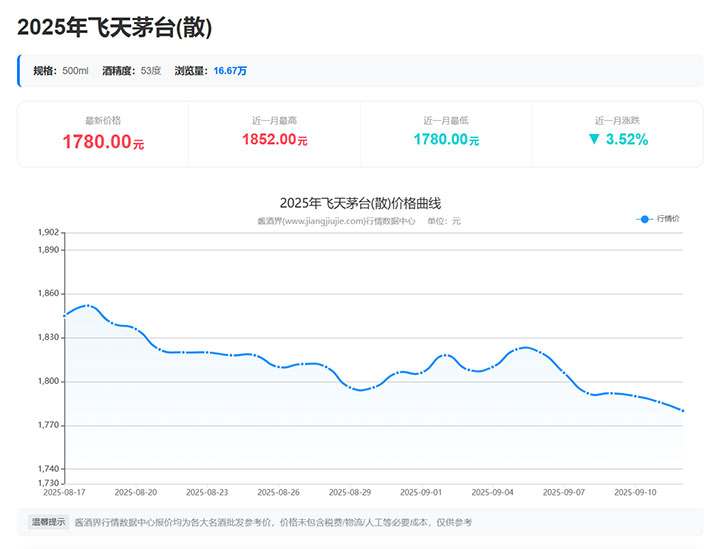This screenshot has height=549, width=720.
Task: Click the 温馨提示 badge
Action: coord(48,522)
